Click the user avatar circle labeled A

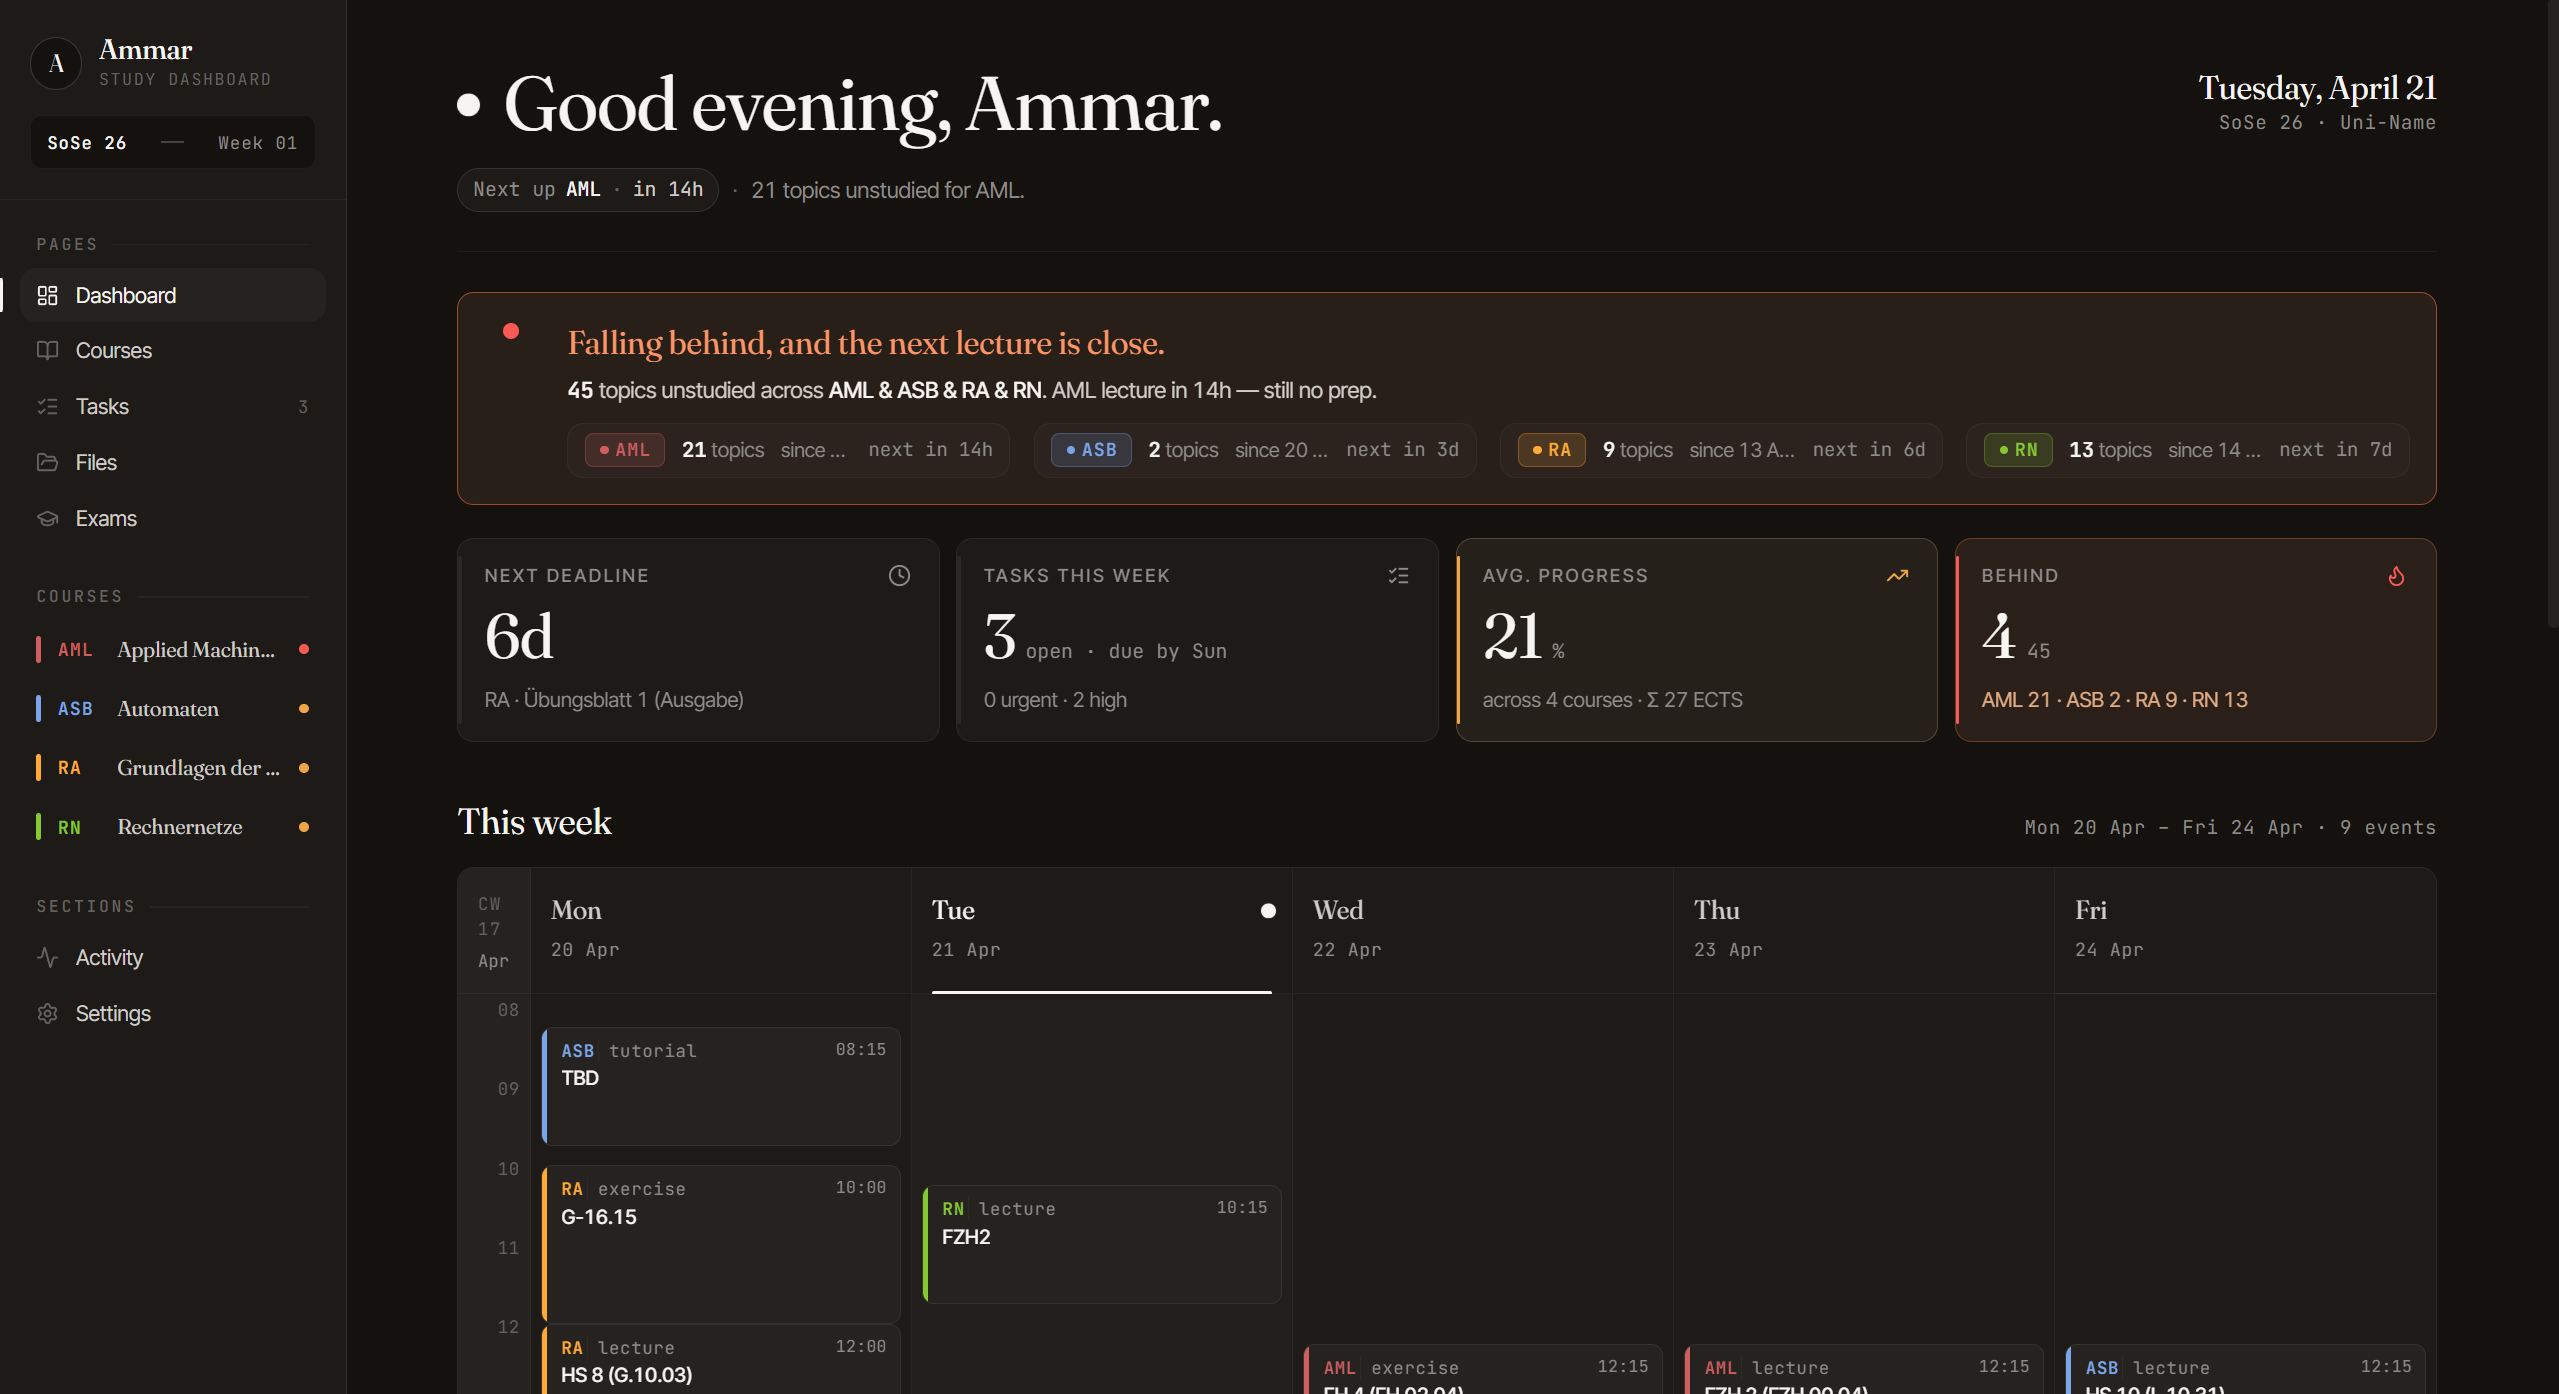tap(56, 63)
